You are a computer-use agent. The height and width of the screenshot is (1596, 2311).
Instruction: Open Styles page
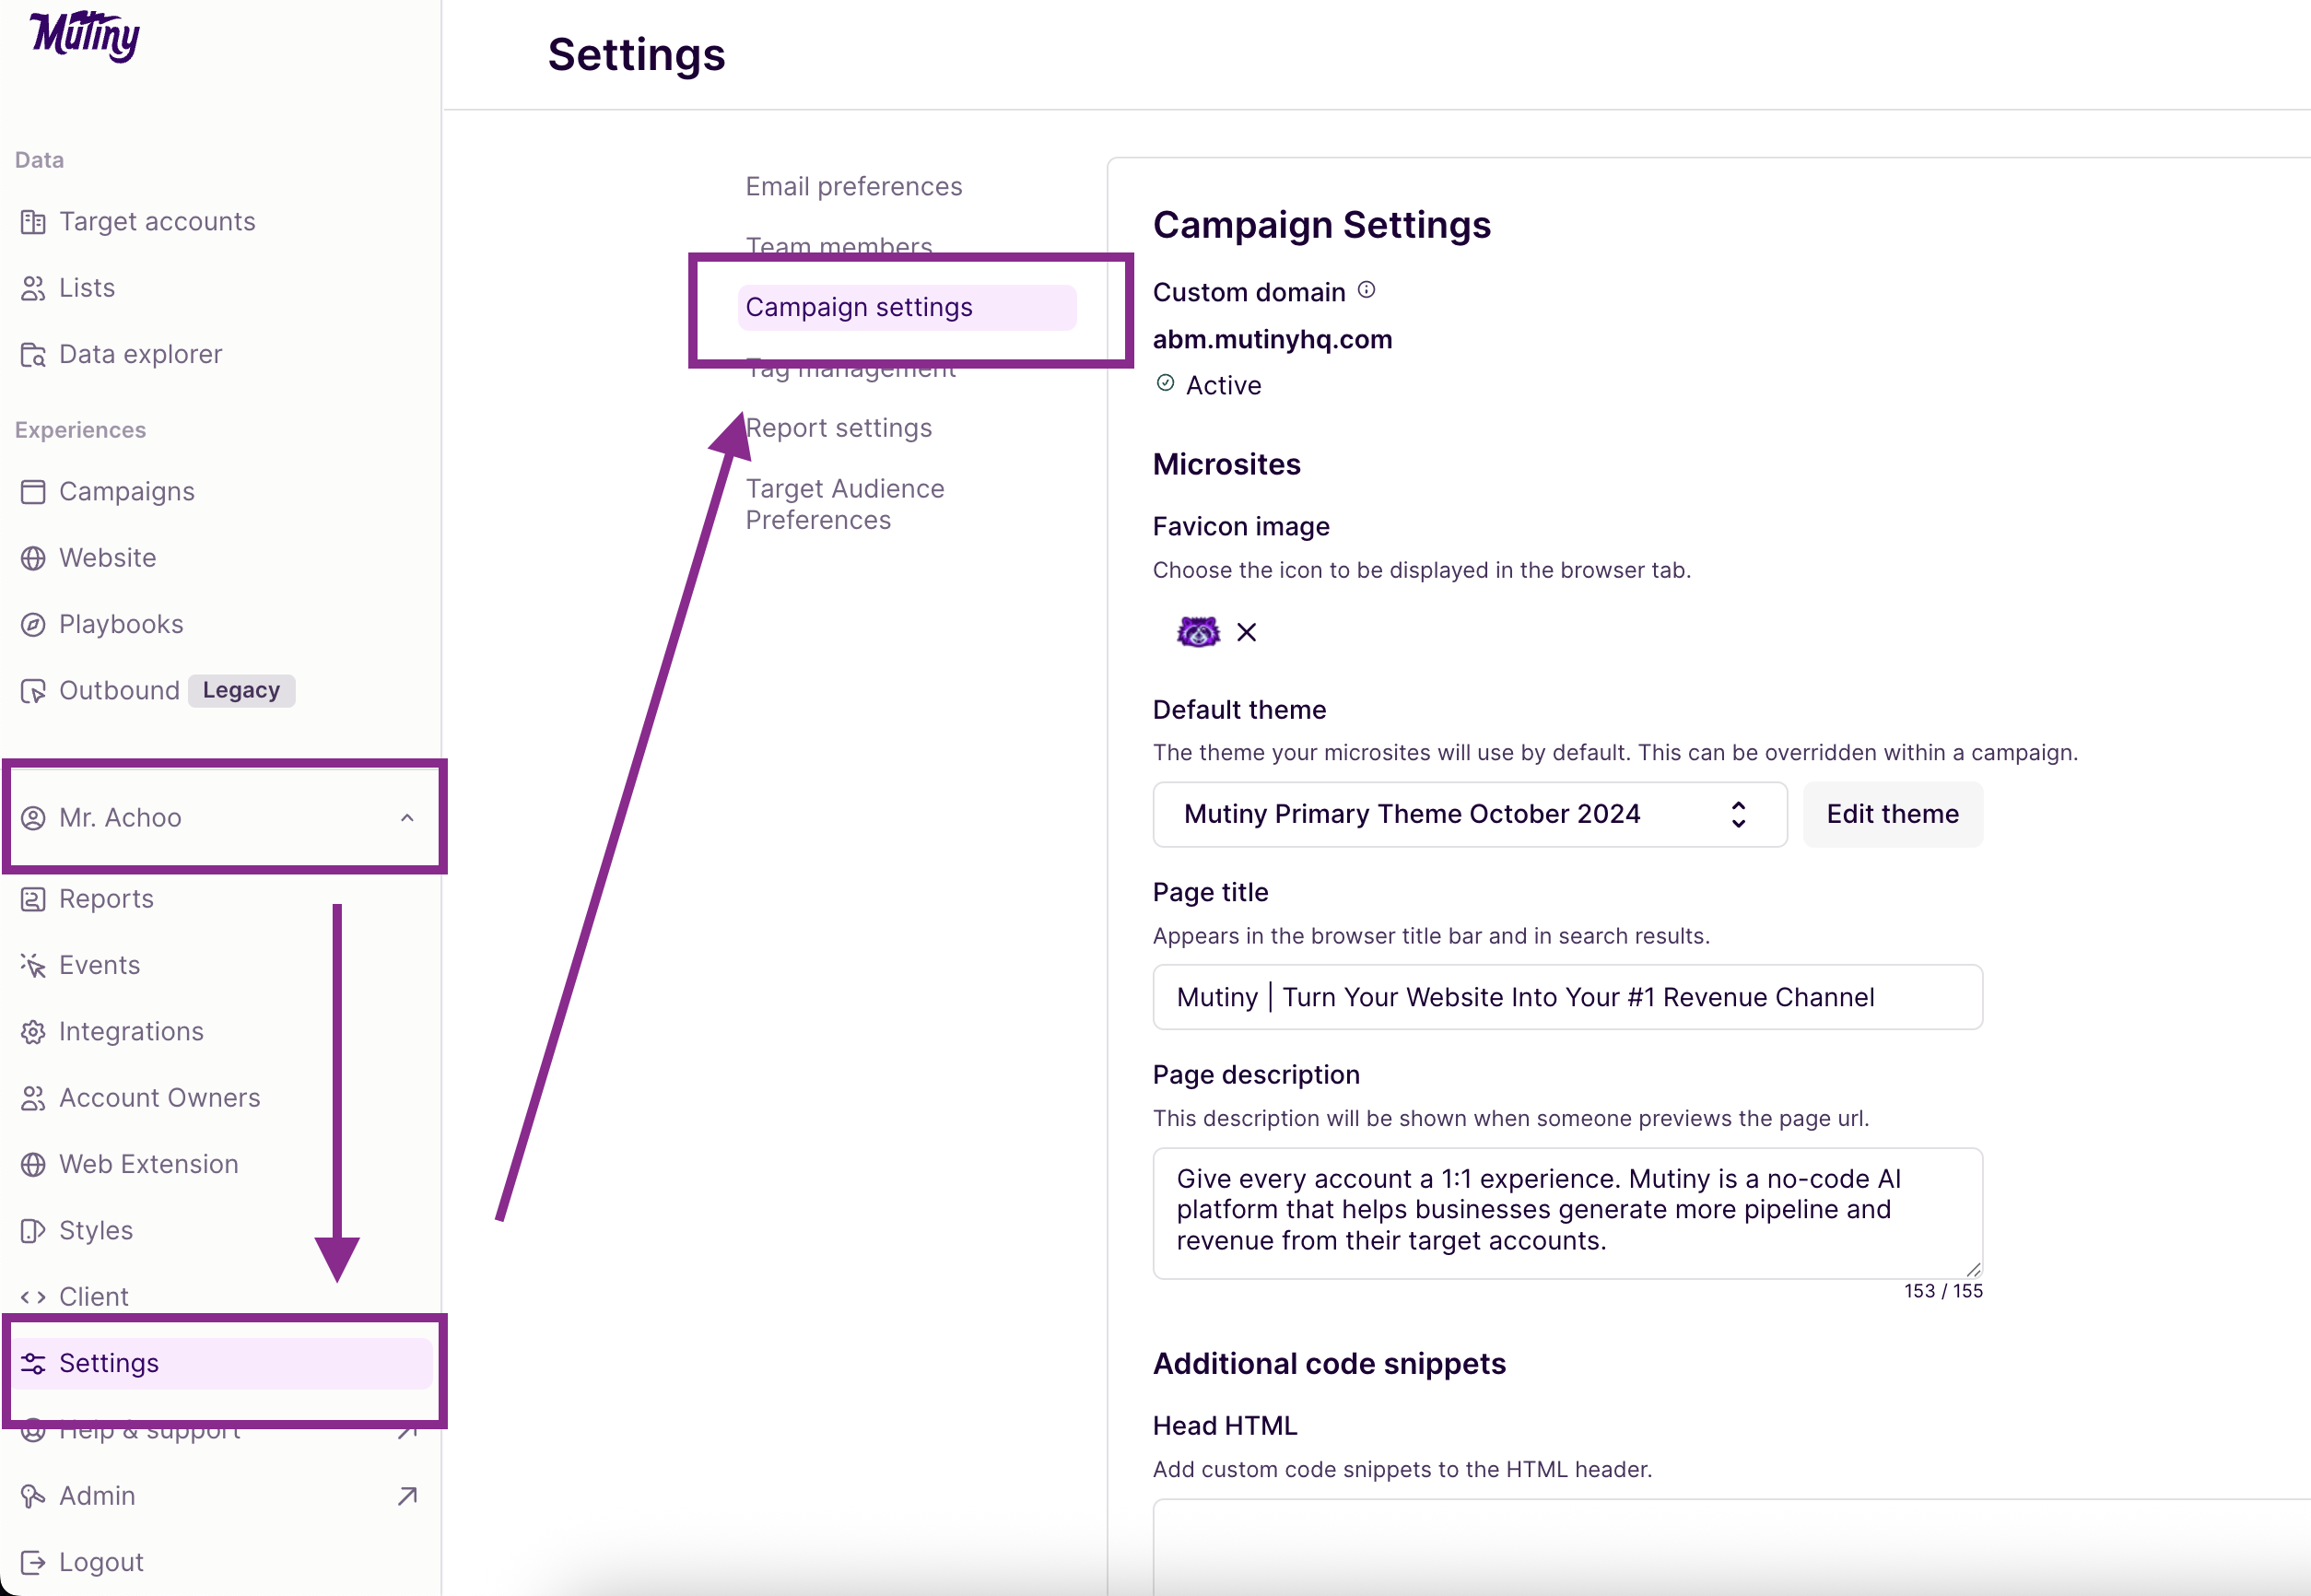(96, 1231)
